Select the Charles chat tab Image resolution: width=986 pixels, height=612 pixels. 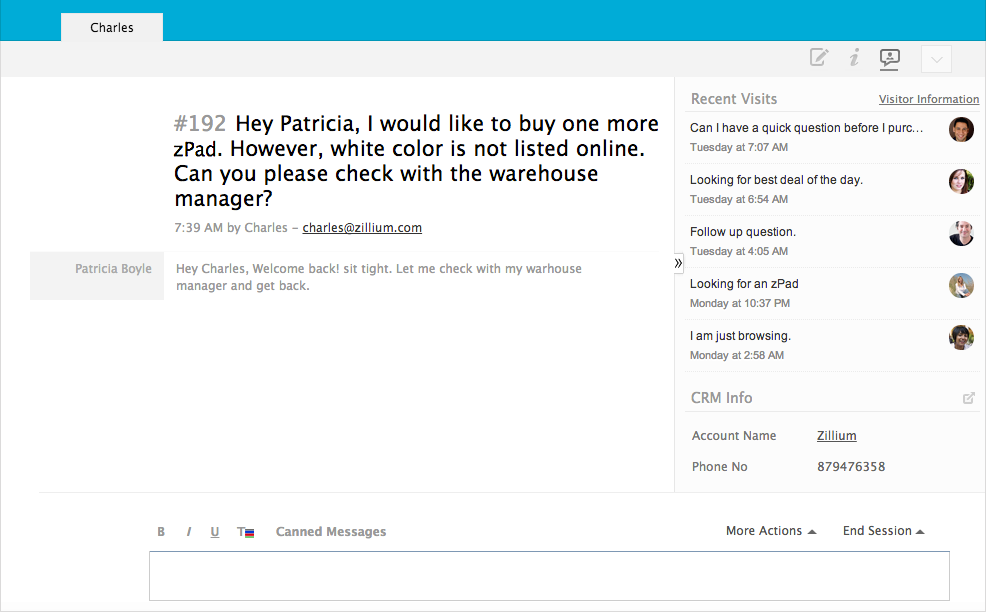pos(112,28)
